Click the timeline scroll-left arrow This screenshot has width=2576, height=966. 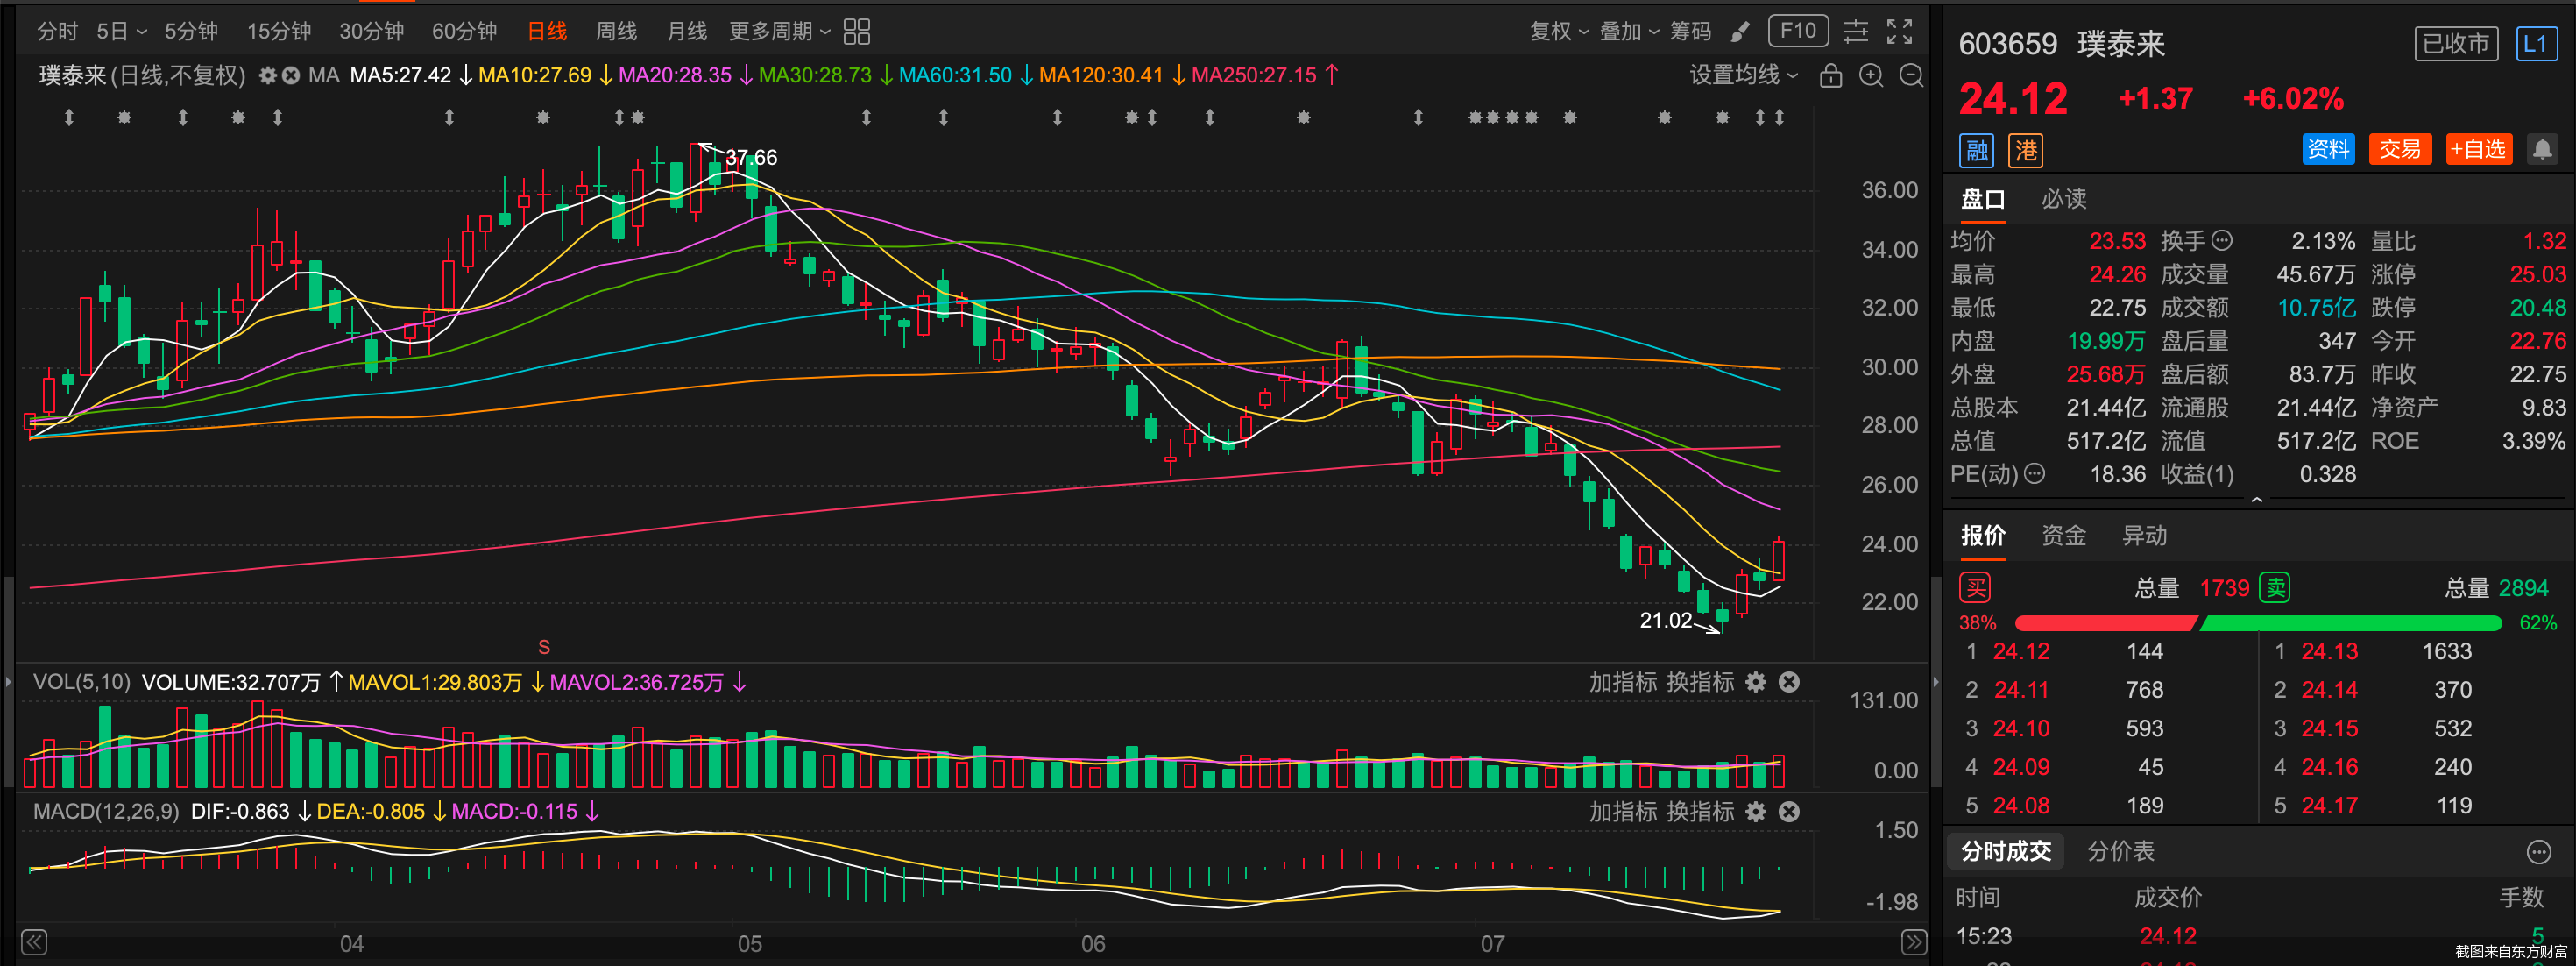pyautogui.click(x=34, y=942)
